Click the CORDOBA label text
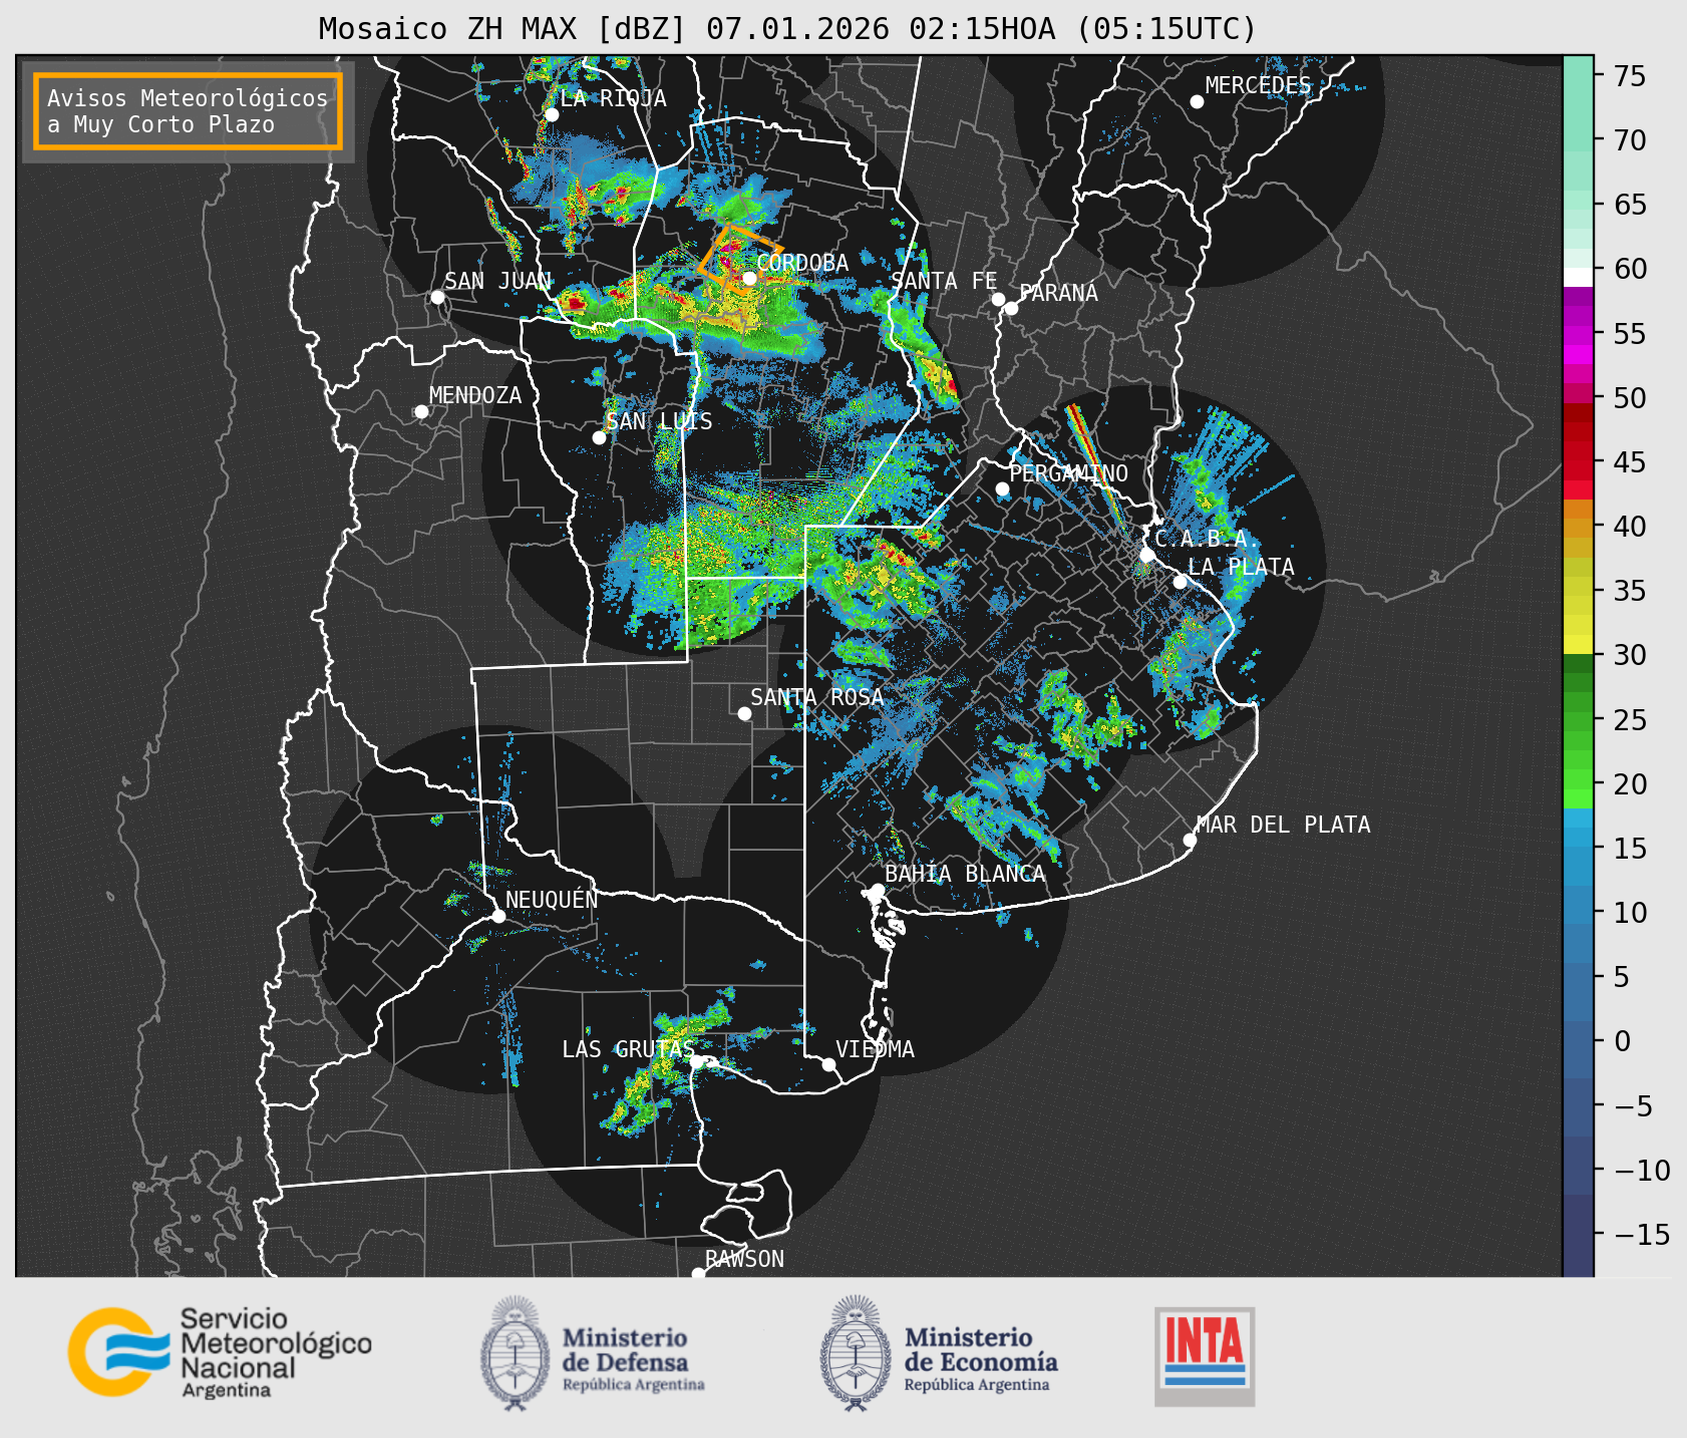 802,263
